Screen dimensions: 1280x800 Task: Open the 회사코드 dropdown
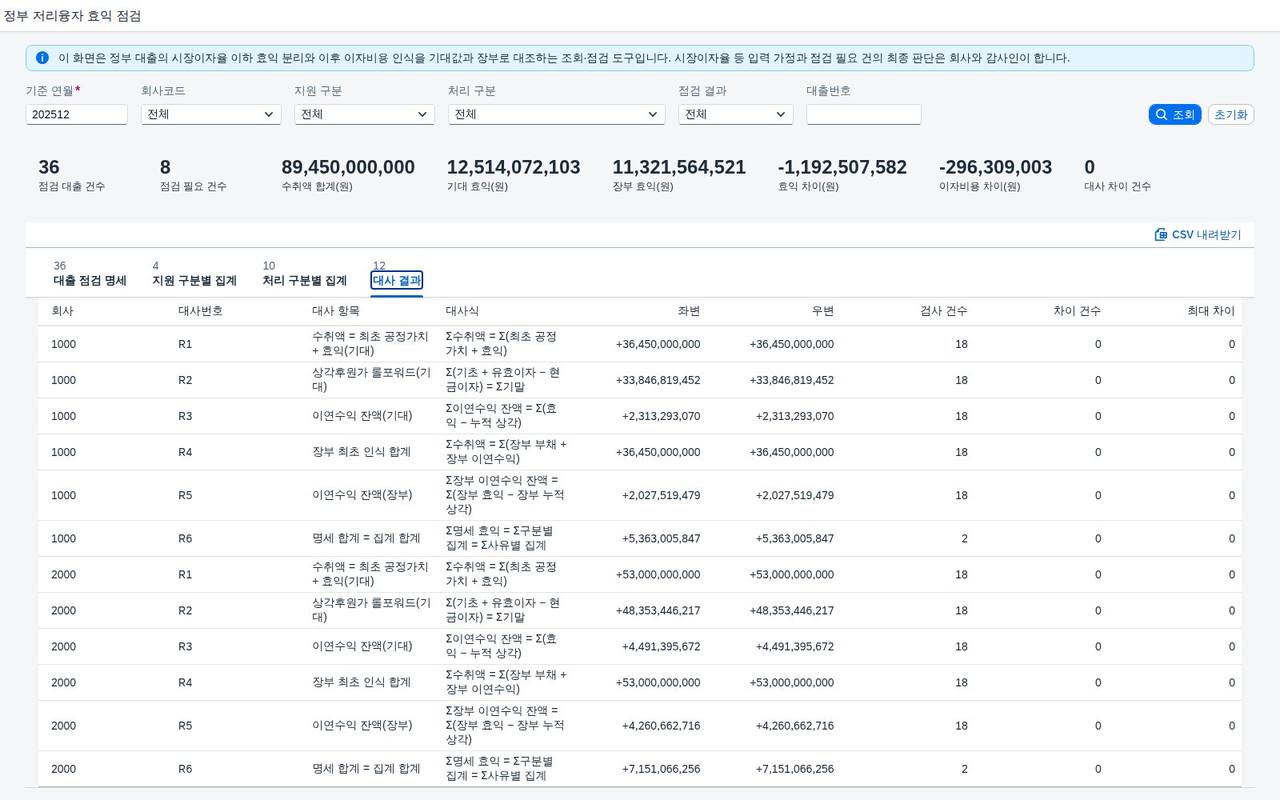click(211, 114)
